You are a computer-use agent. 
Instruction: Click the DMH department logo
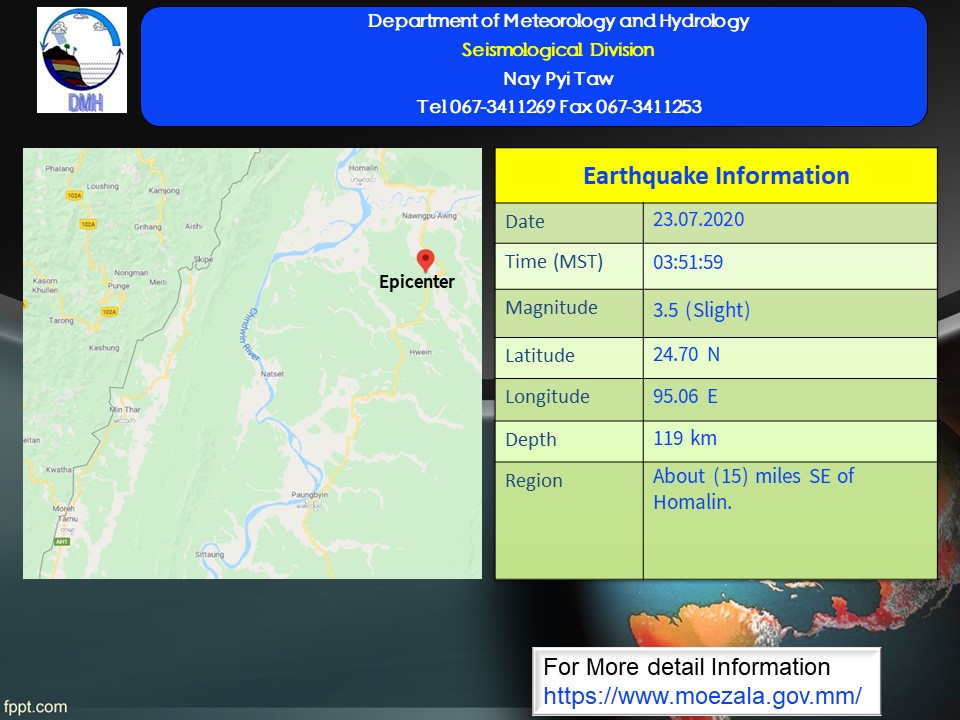82,60
